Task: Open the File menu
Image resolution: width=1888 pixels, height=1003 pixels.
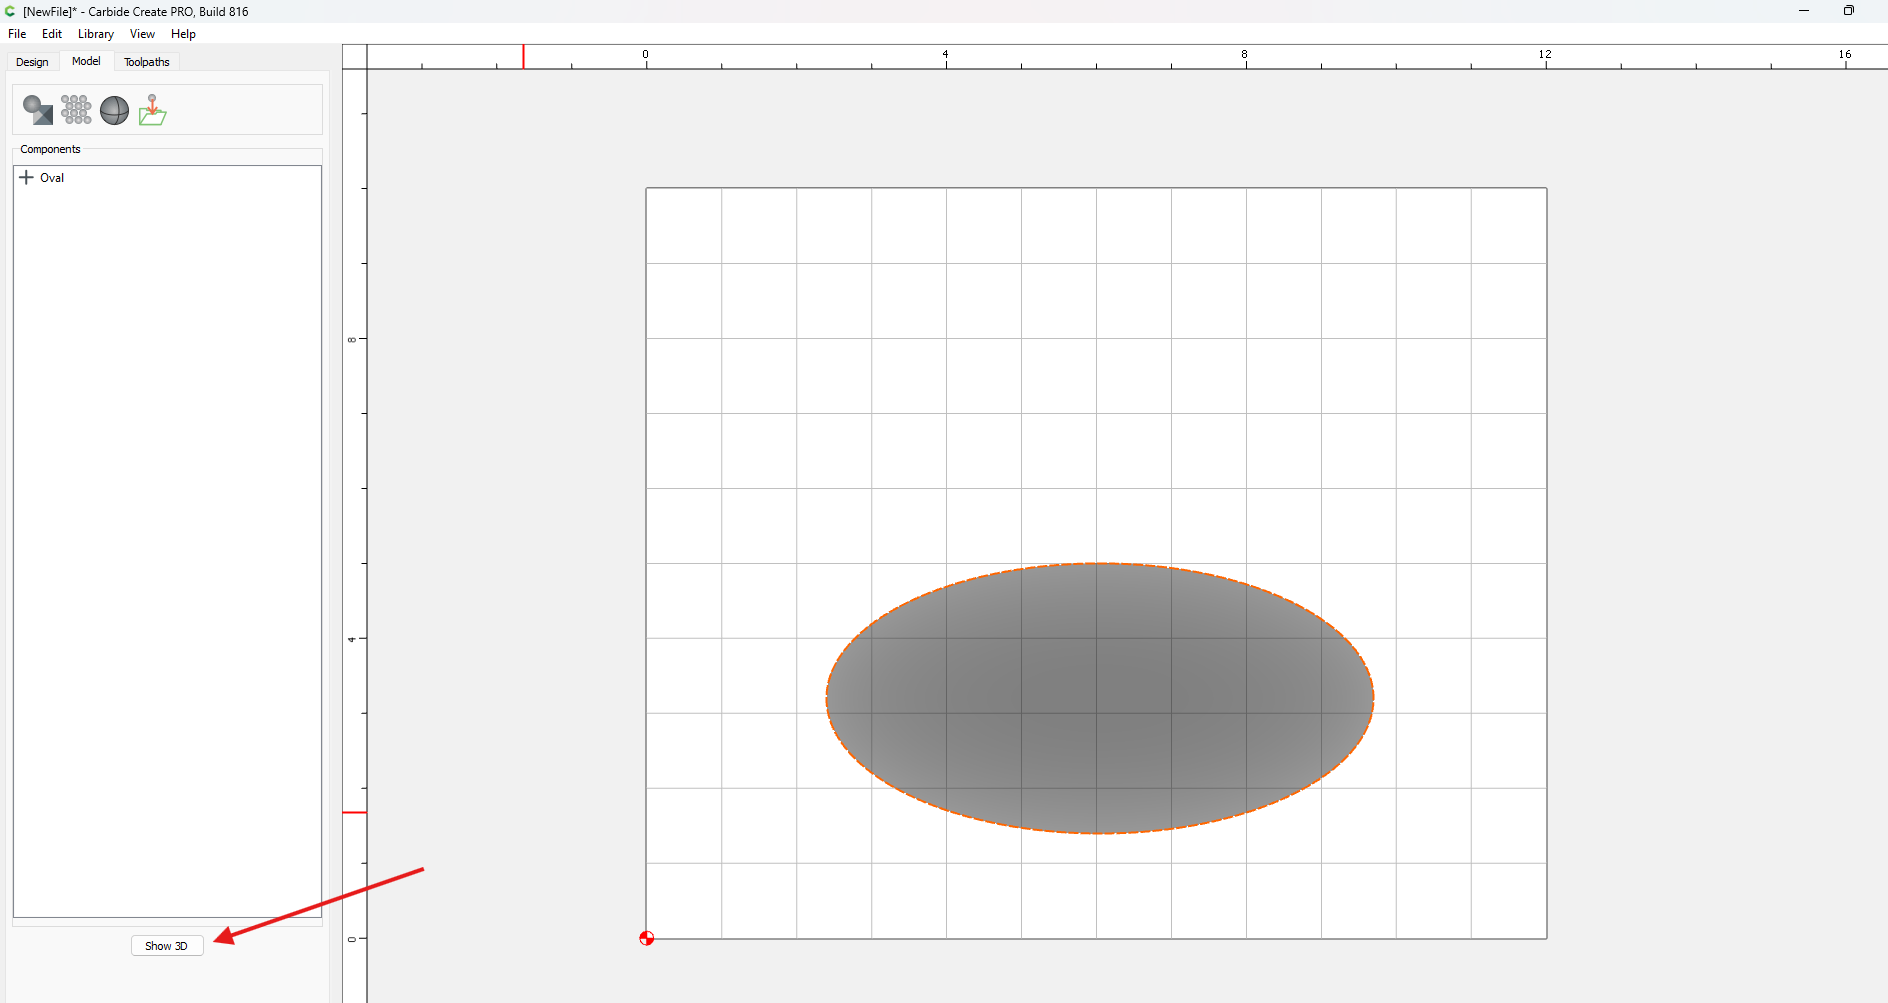Action: coord(17,34)
